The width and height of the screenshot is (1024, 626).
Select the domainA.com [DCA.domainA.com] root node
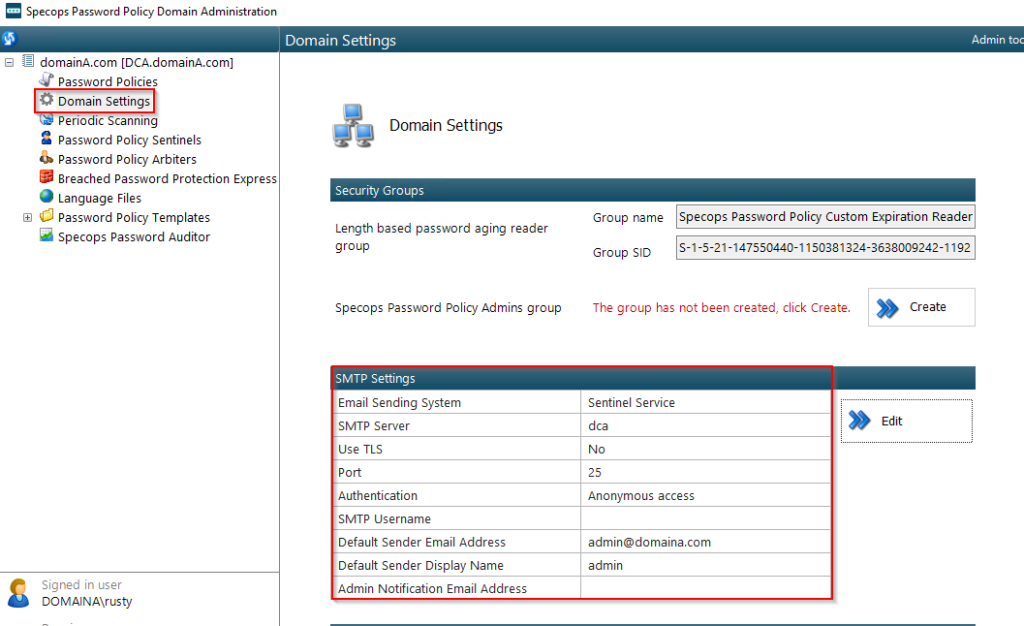coord(136,62)
